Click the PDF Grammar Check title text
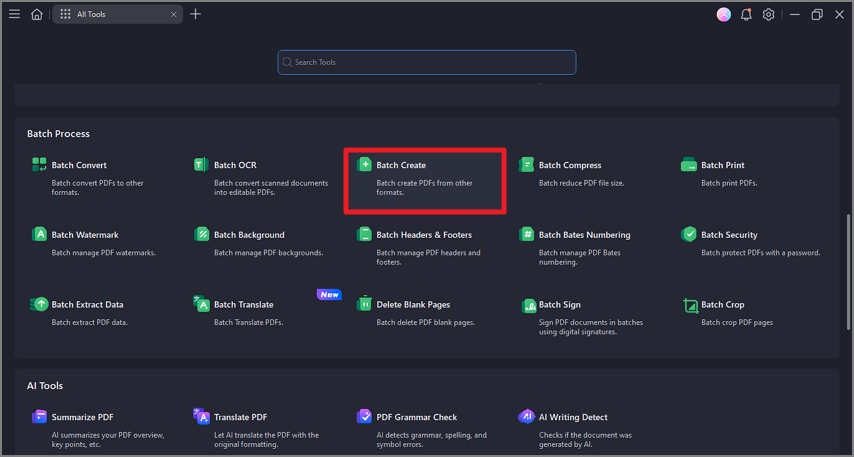This screenshot has width=854, height=457. (x=417, y=417)
